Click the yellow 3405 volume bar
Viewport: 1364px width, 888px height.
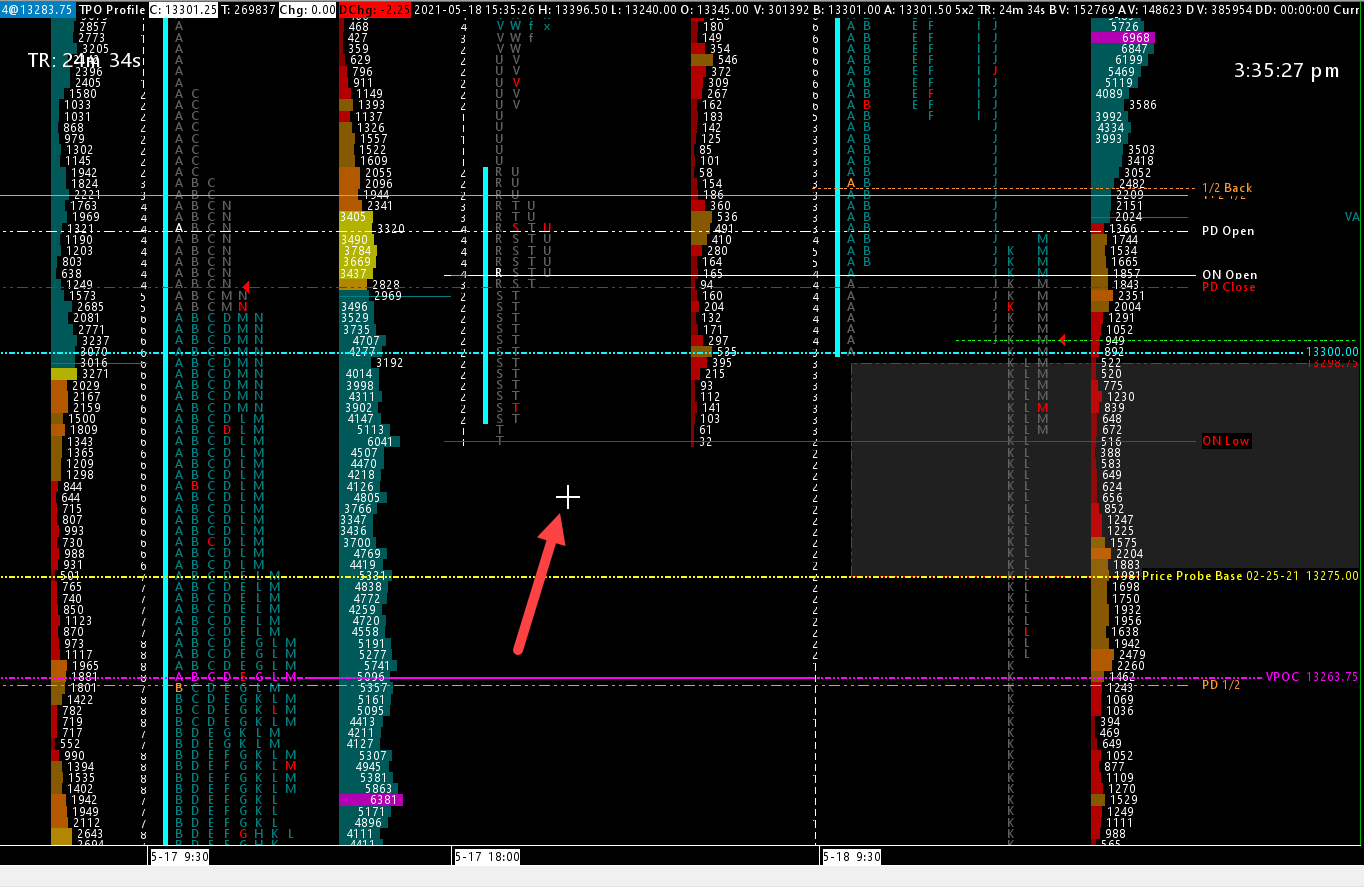click(x=355, y=216)
